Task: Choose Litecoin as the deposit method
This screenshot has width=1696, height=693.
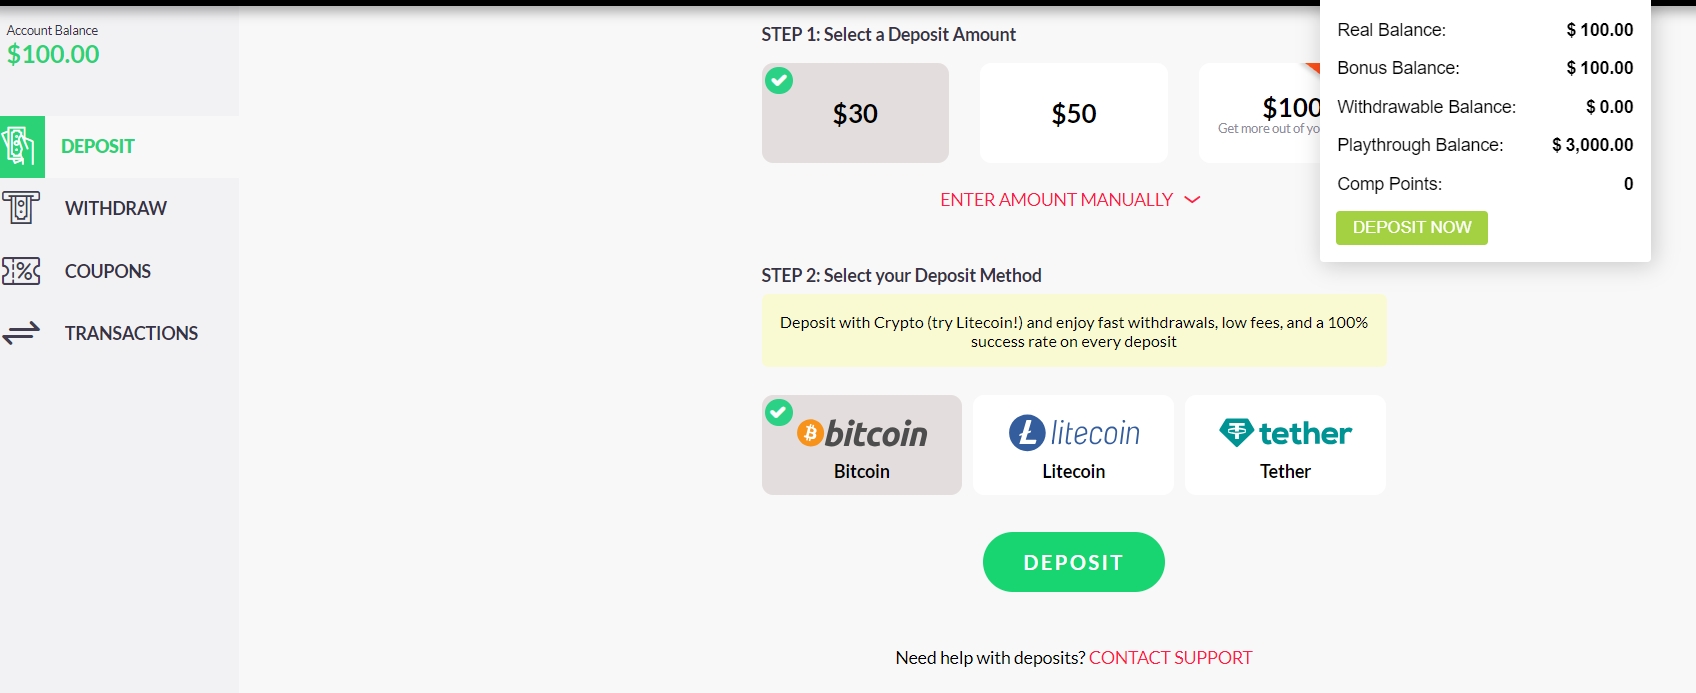Action: (x=1073, y=445)
